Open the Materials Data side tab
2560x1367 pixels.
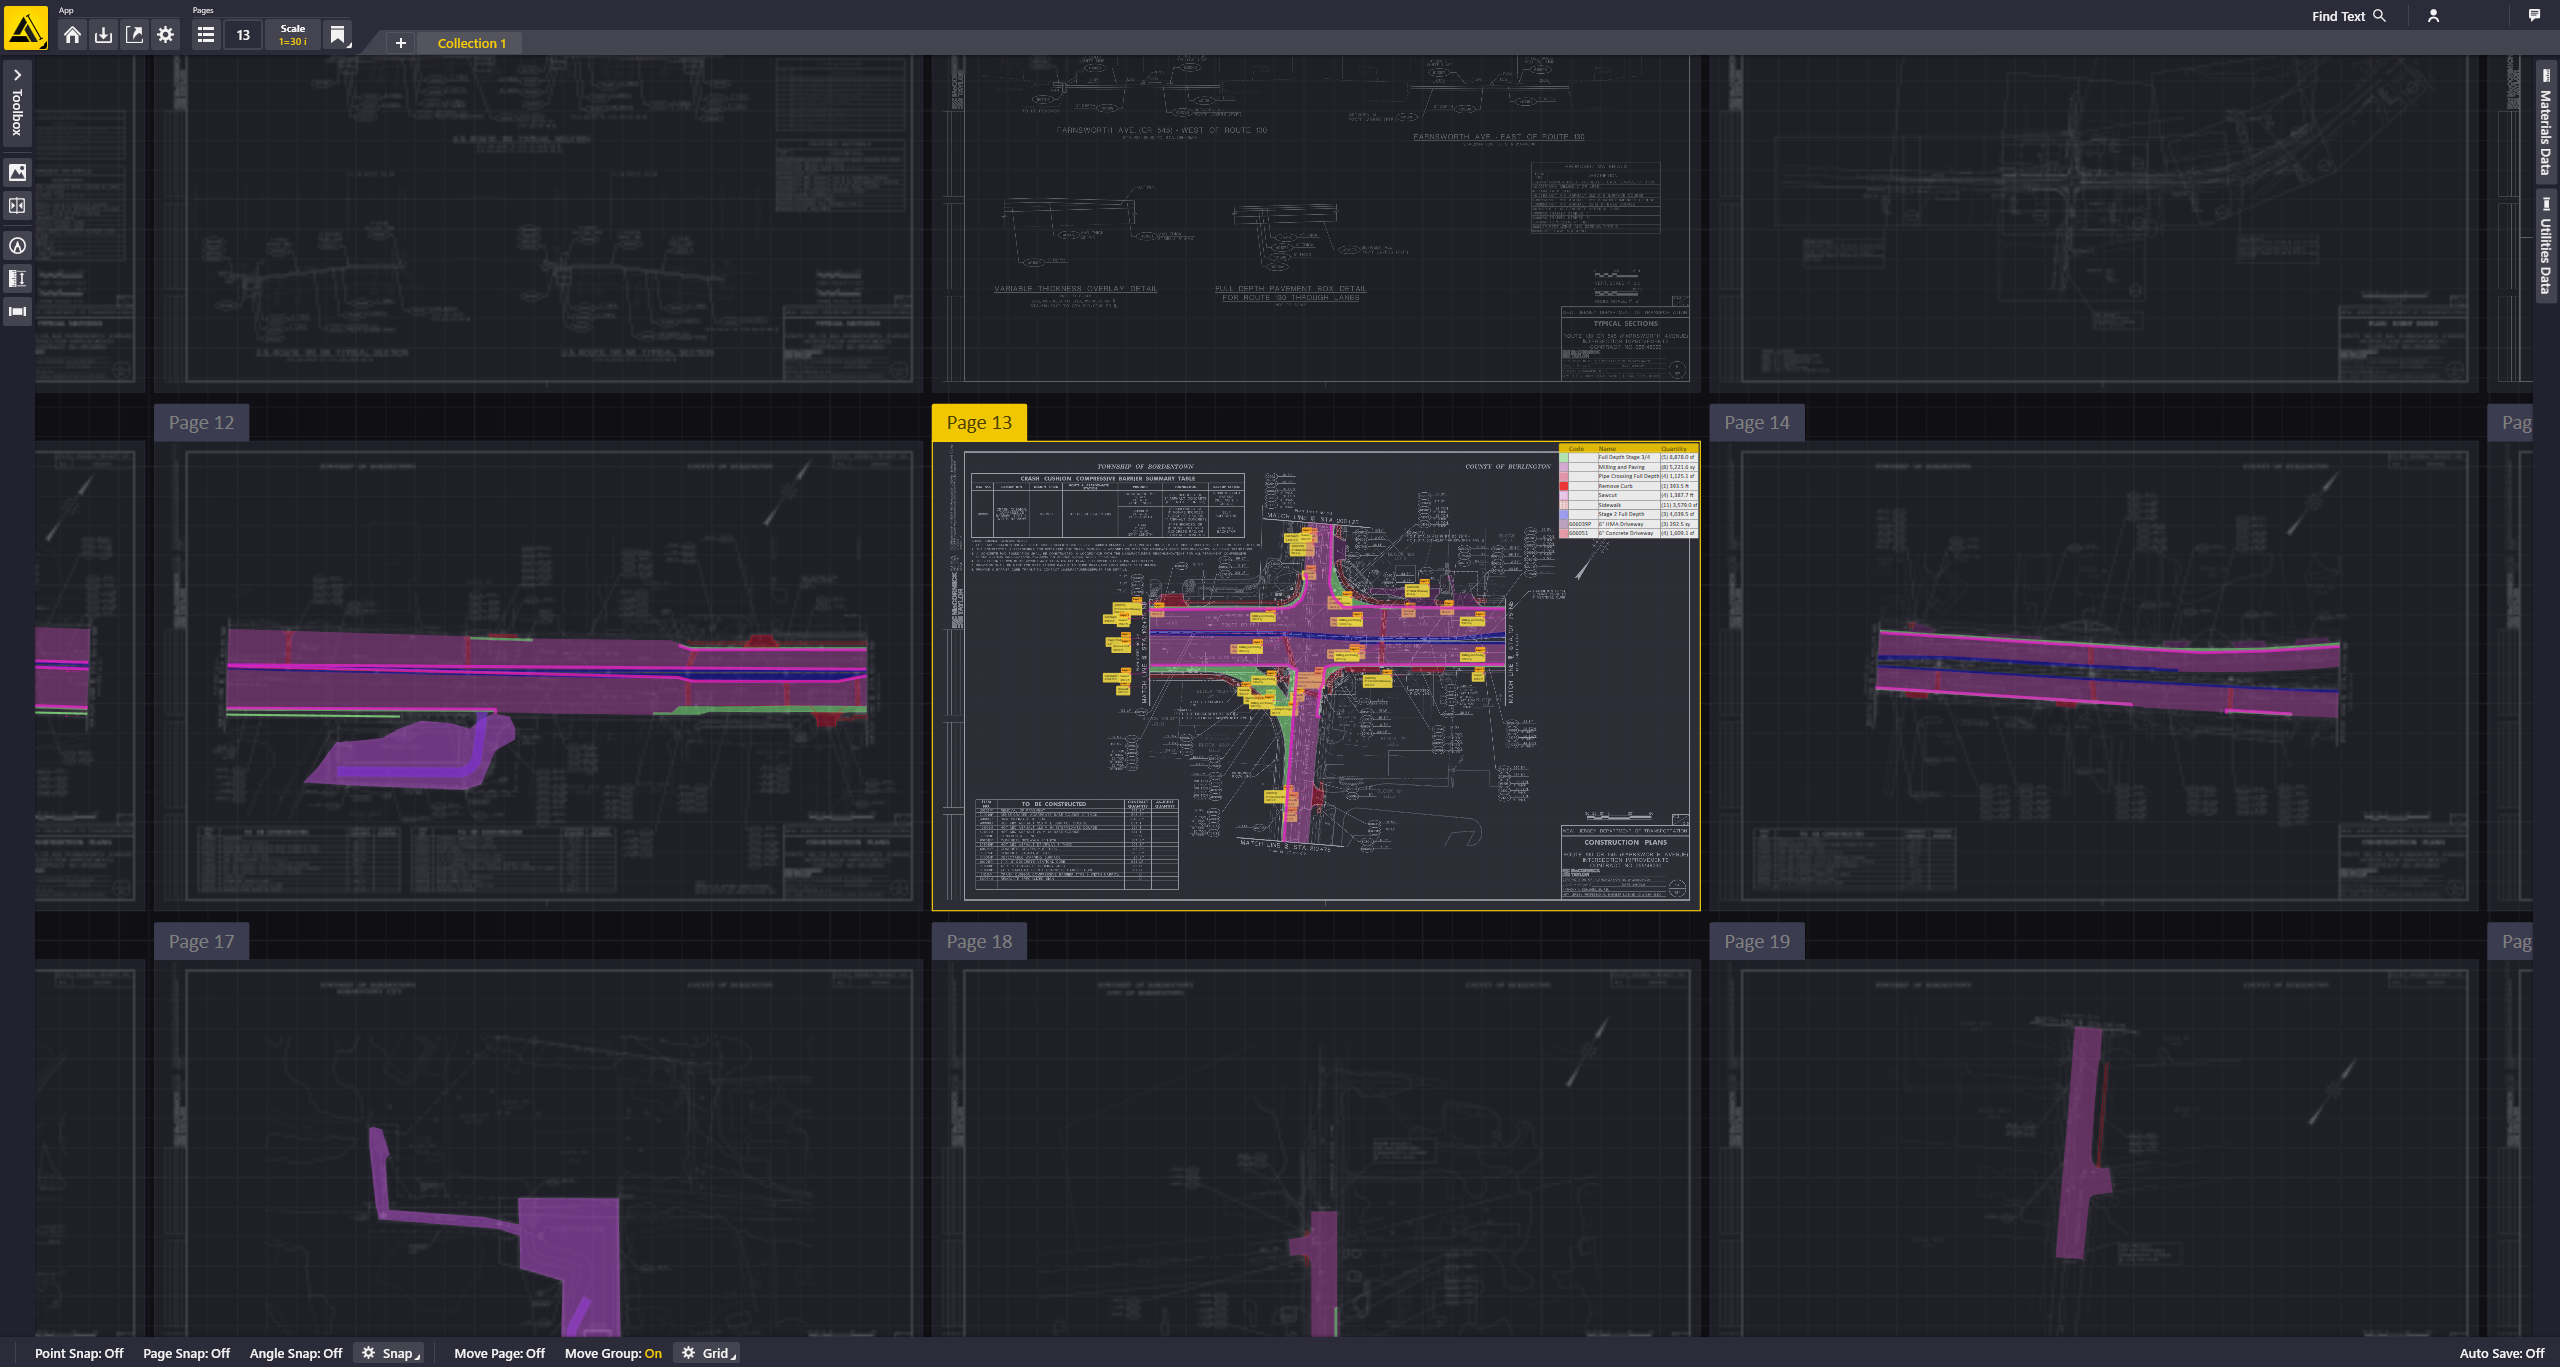click(2545, 122)
